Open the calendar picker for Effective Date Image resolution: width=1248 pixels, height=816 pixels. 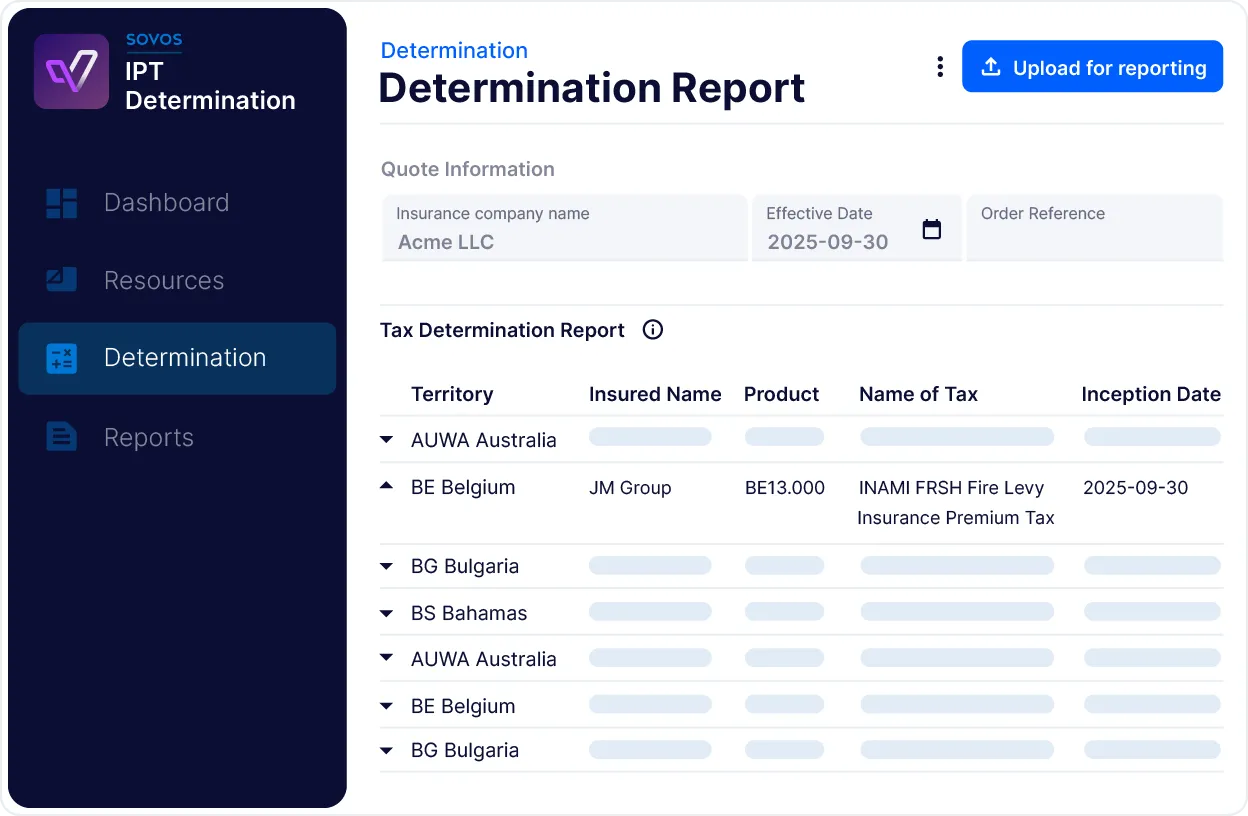tap(931, 230)
